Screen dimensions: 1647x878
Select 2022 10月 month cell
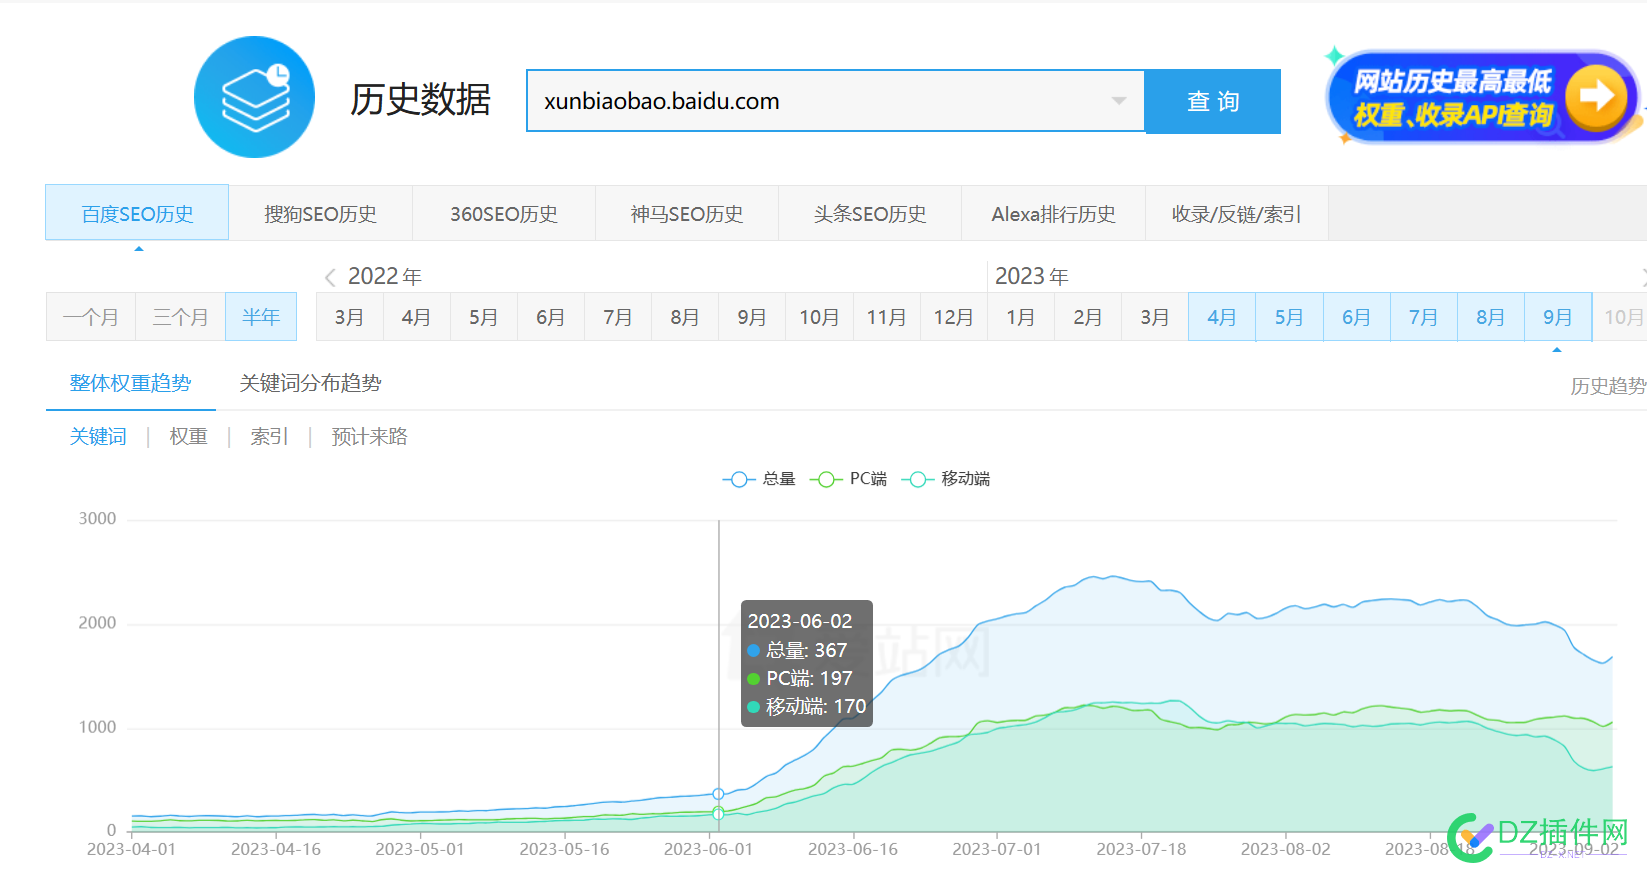[x=819, y=317]
